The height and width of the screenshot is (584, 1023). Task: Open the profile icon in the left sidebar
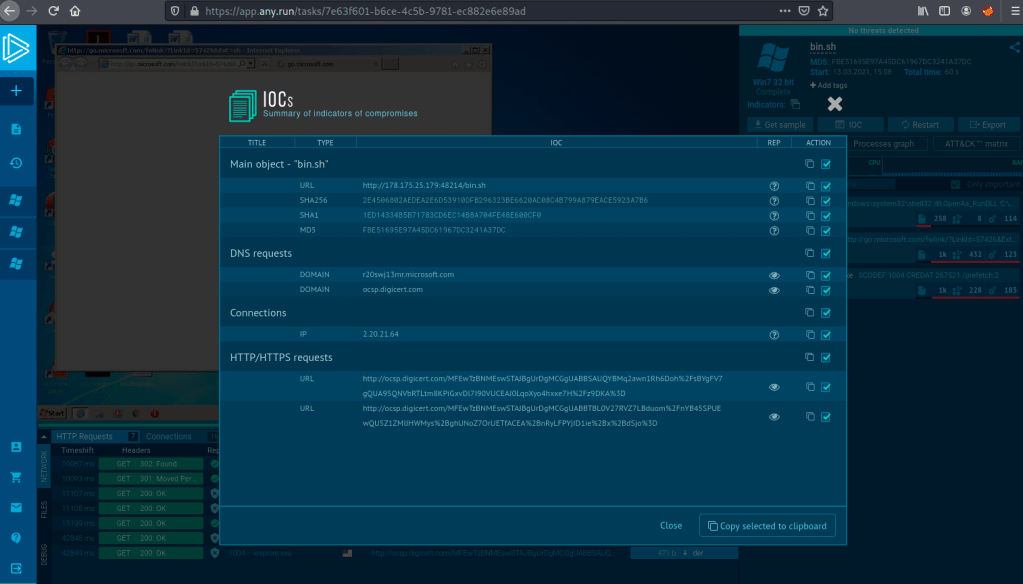[x=17, y=447]
